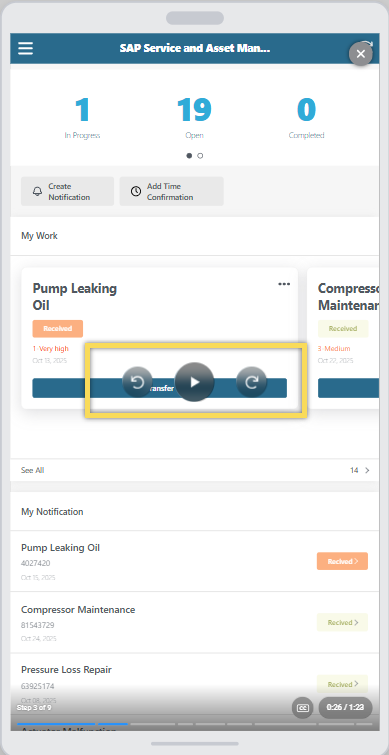Toggle closed captions CC button
Image resolution: width=389 pixels, height=755 pixels.
(x=303, y=708)
